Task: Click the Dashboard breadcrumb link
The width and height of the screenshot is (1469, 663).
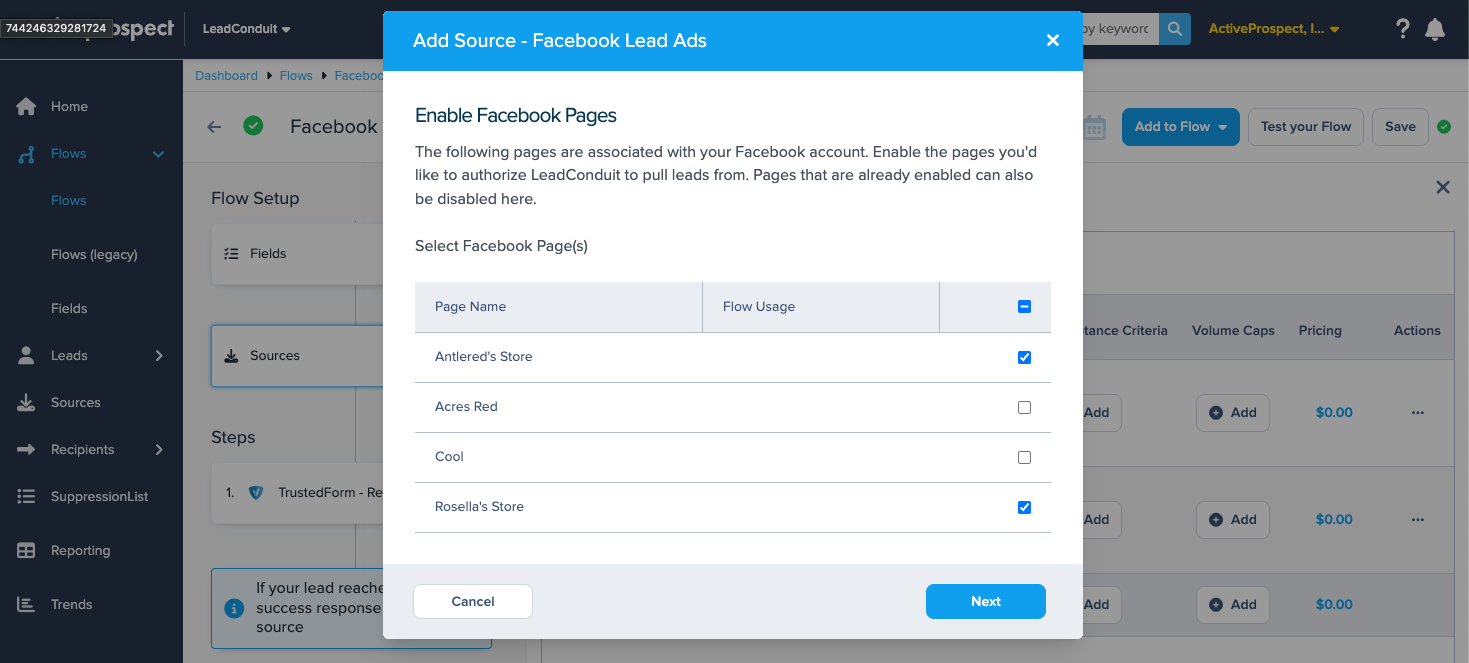Action: [226, 76]
